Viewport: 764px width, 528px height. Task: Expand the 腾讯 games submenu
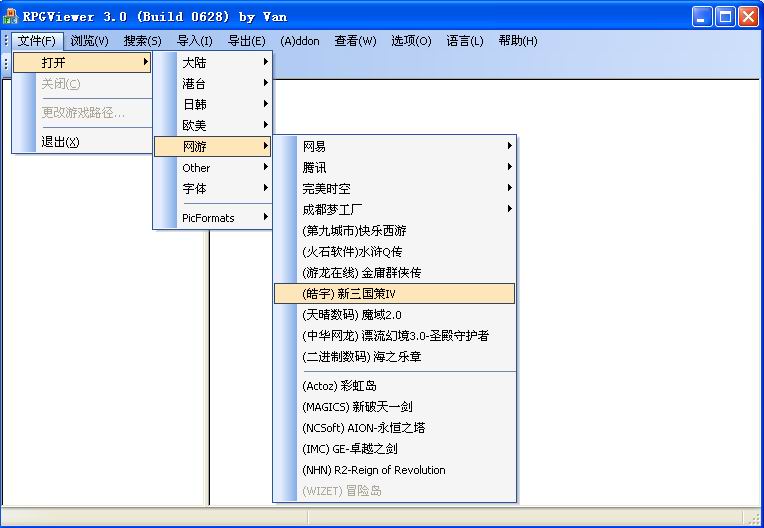[x=394, y=168]
